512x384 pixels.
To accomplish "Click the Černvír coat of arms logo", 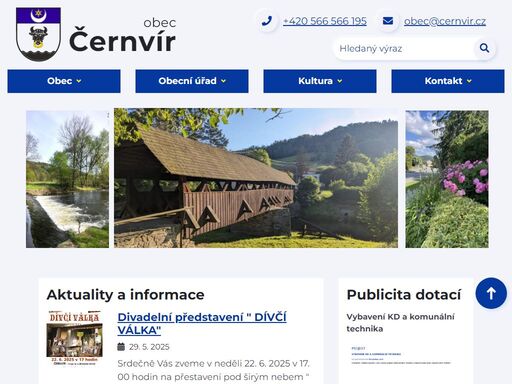I will click(38, 34).
